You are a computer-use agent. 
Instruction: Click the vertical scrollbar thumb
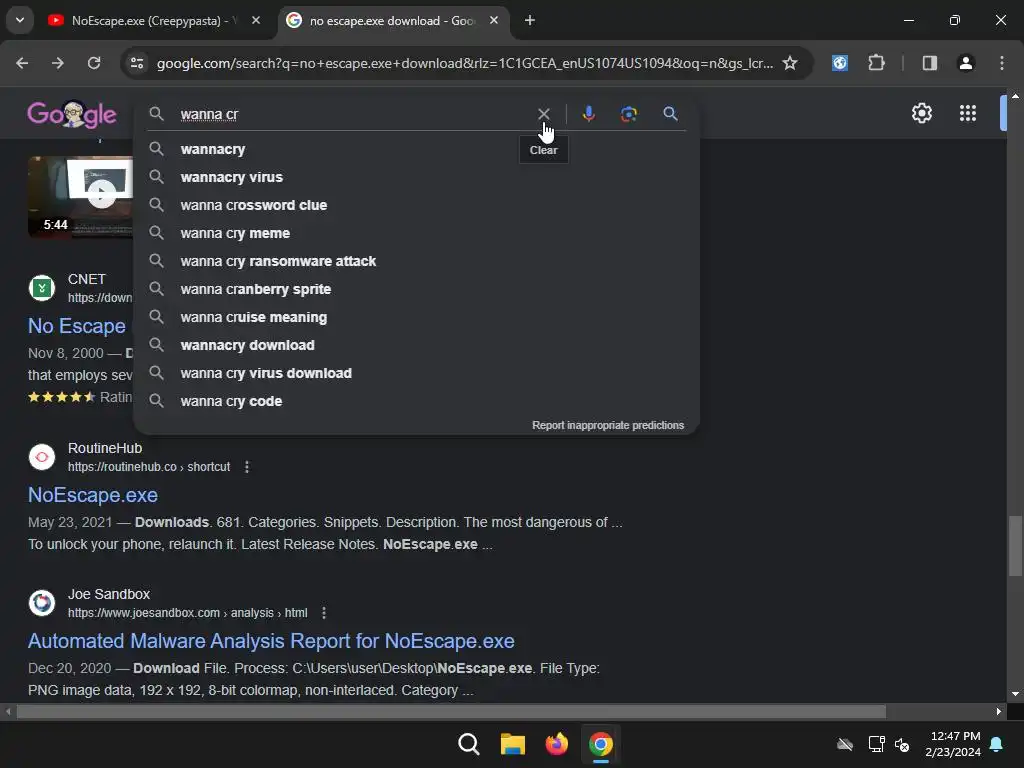coord(1015,546)
